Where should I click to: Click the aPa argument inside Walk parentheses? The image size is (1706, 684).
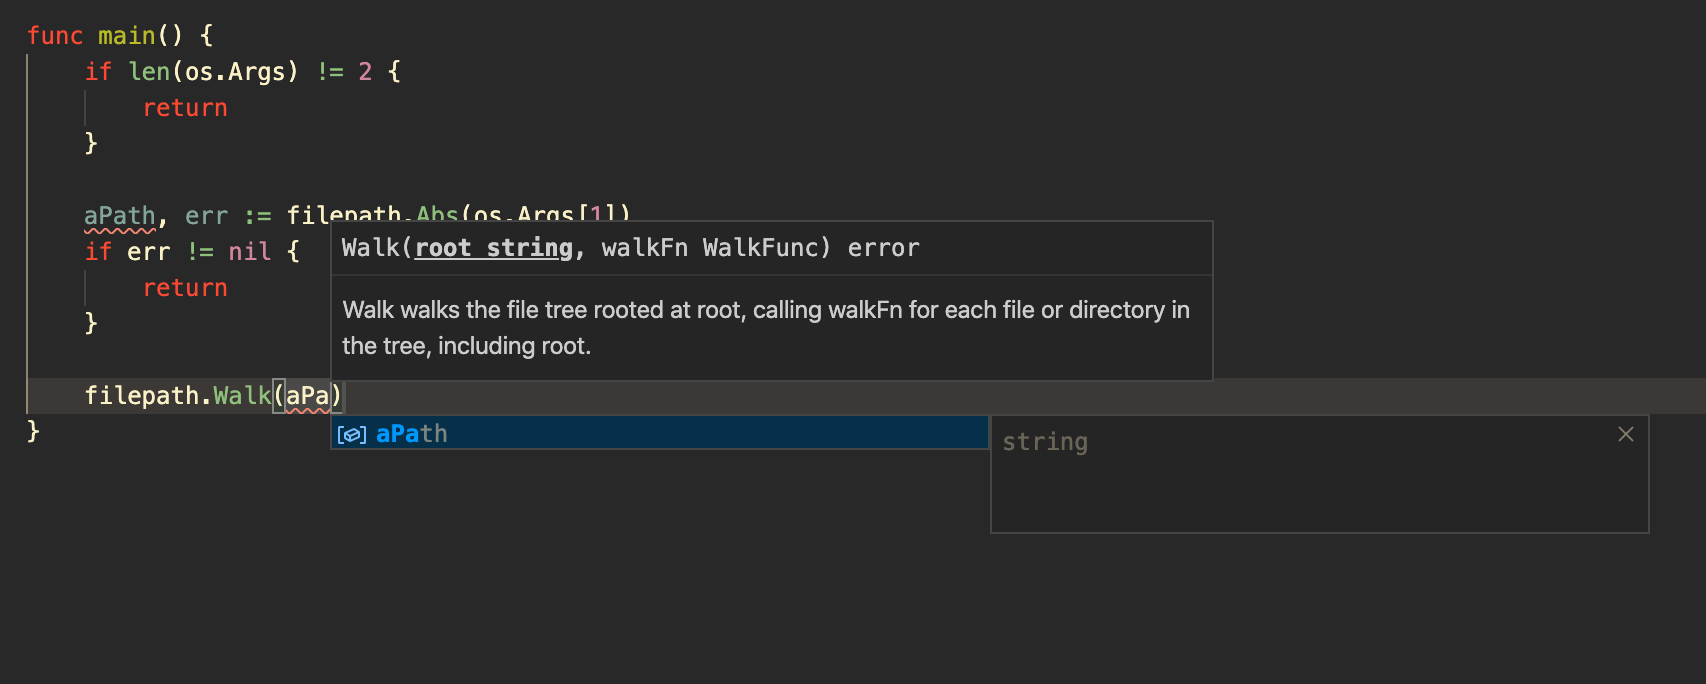[x=307, y=396]
